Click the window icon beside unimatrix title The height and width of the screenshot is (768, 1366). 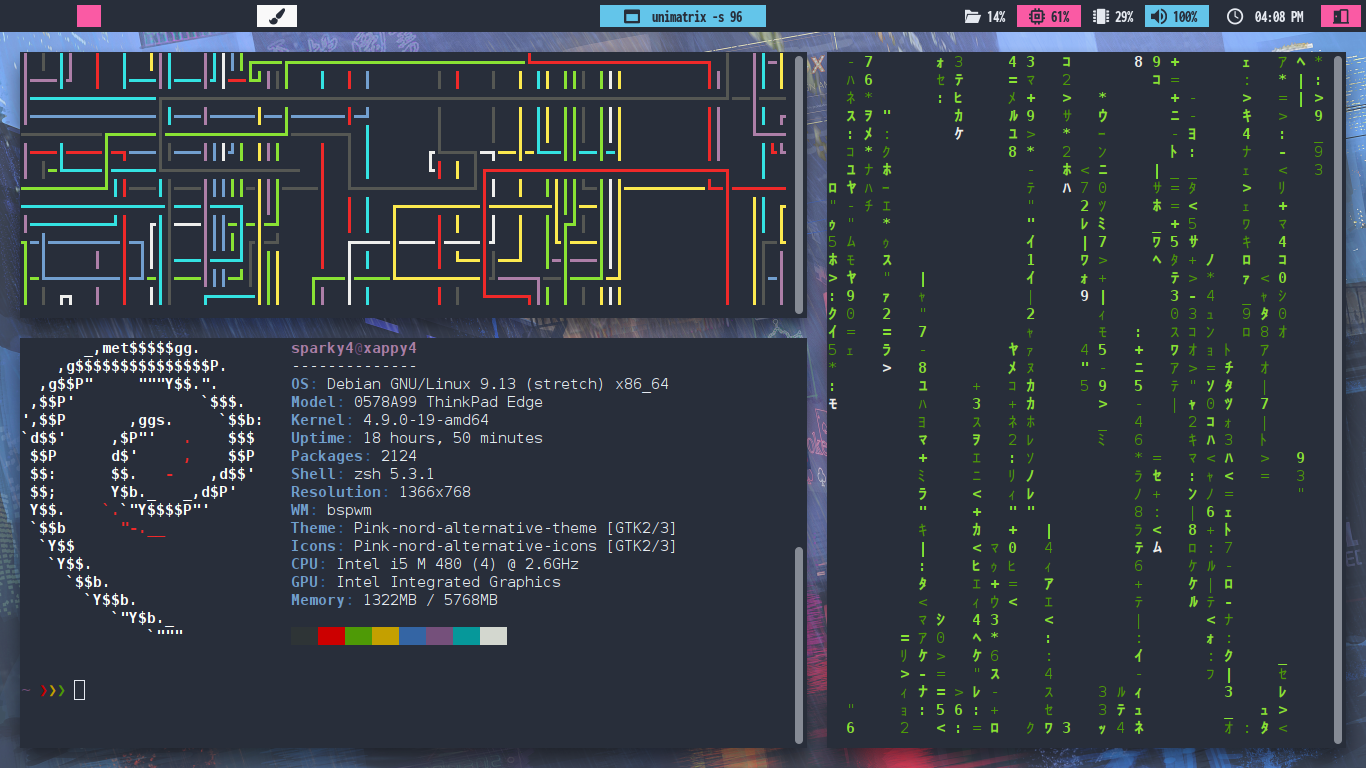click(x=631, y=17)
